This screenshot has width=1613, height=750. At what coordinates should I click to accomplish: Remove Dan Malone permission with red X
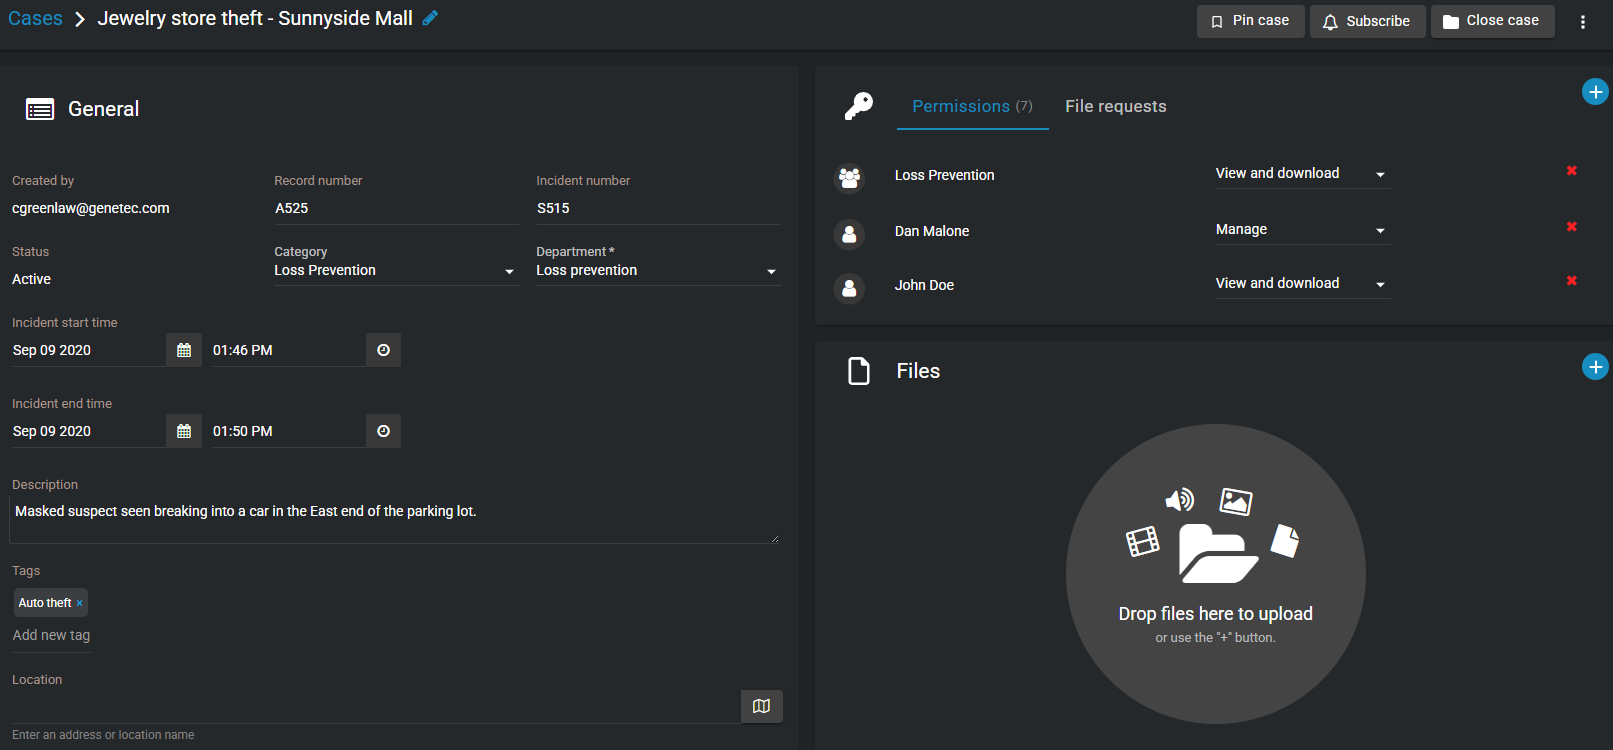(1572, 227)
